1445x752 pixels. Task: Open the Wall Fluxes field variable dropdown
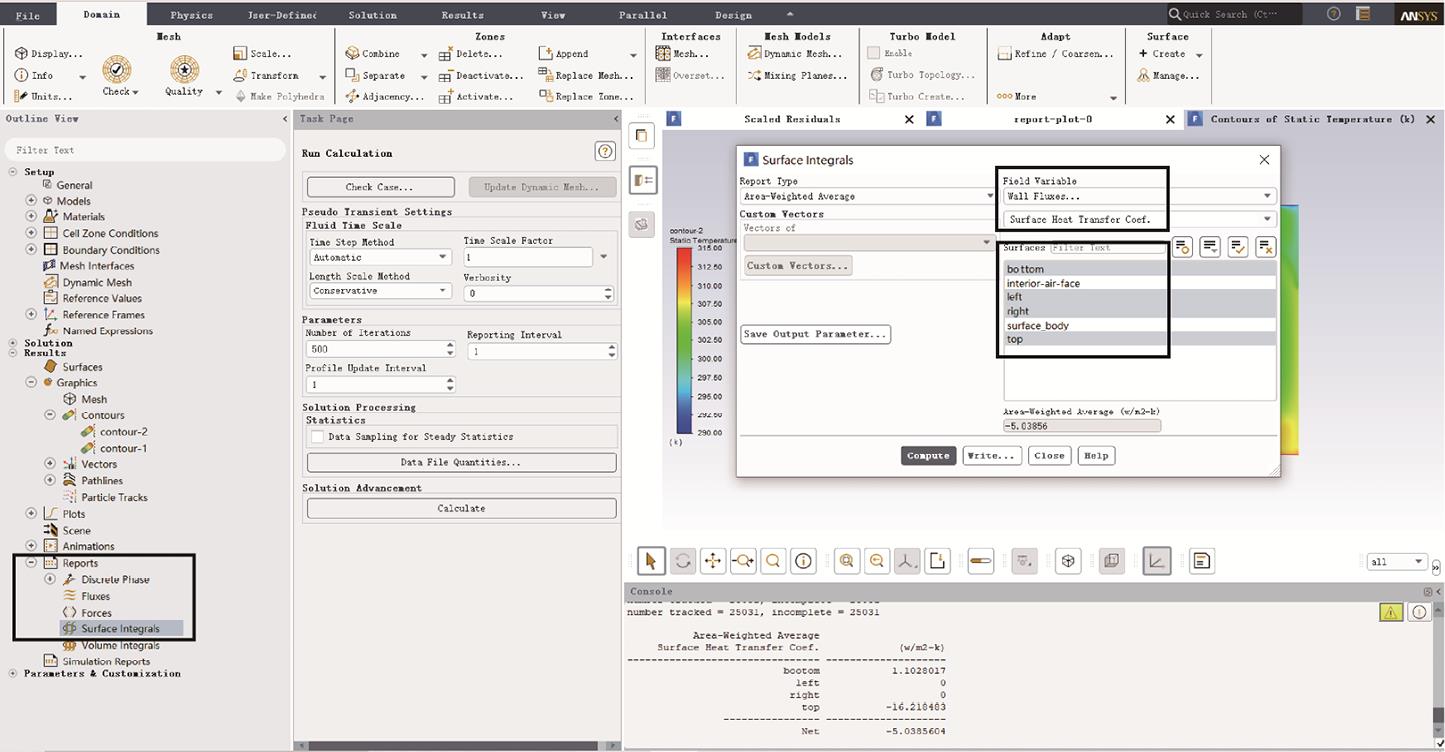(x=1140, y=196)
